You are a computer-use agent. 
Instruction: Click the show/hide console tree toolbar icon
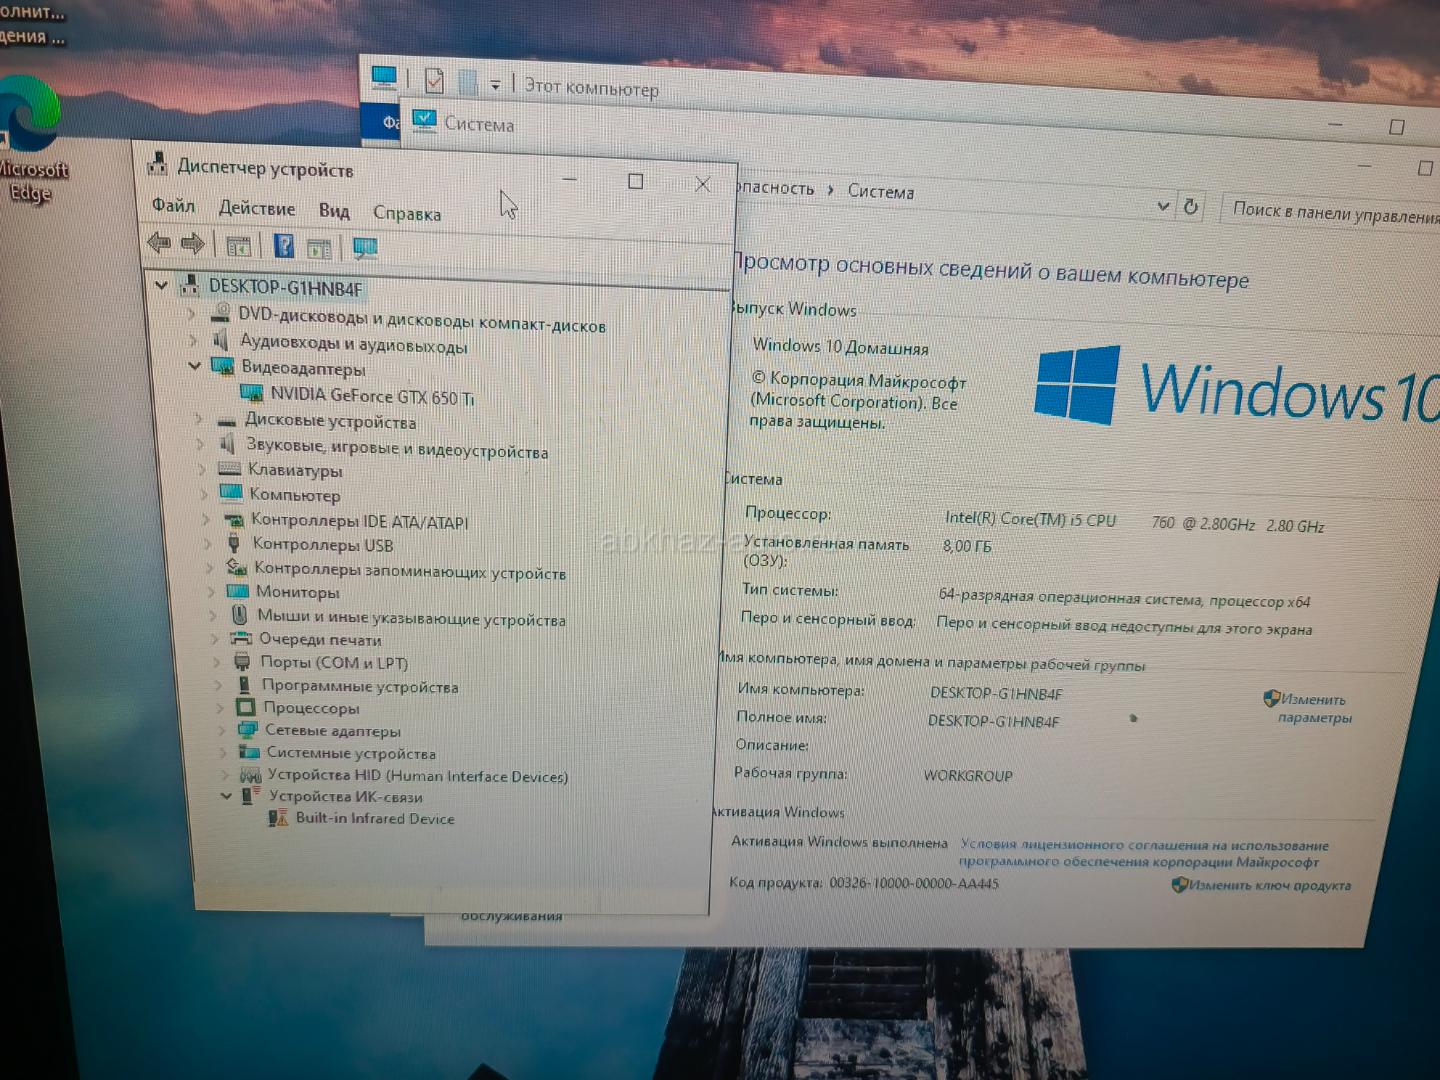tap(238, 246)
